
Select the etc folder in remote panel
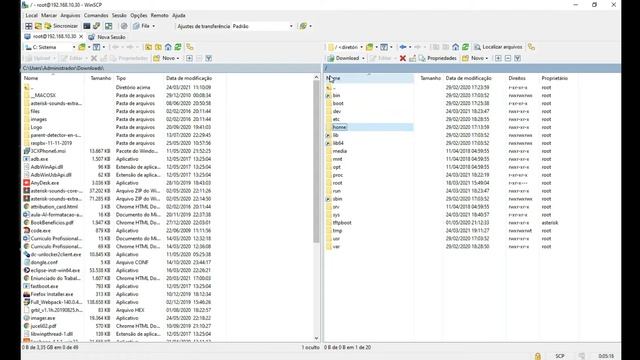click(336, 119)
